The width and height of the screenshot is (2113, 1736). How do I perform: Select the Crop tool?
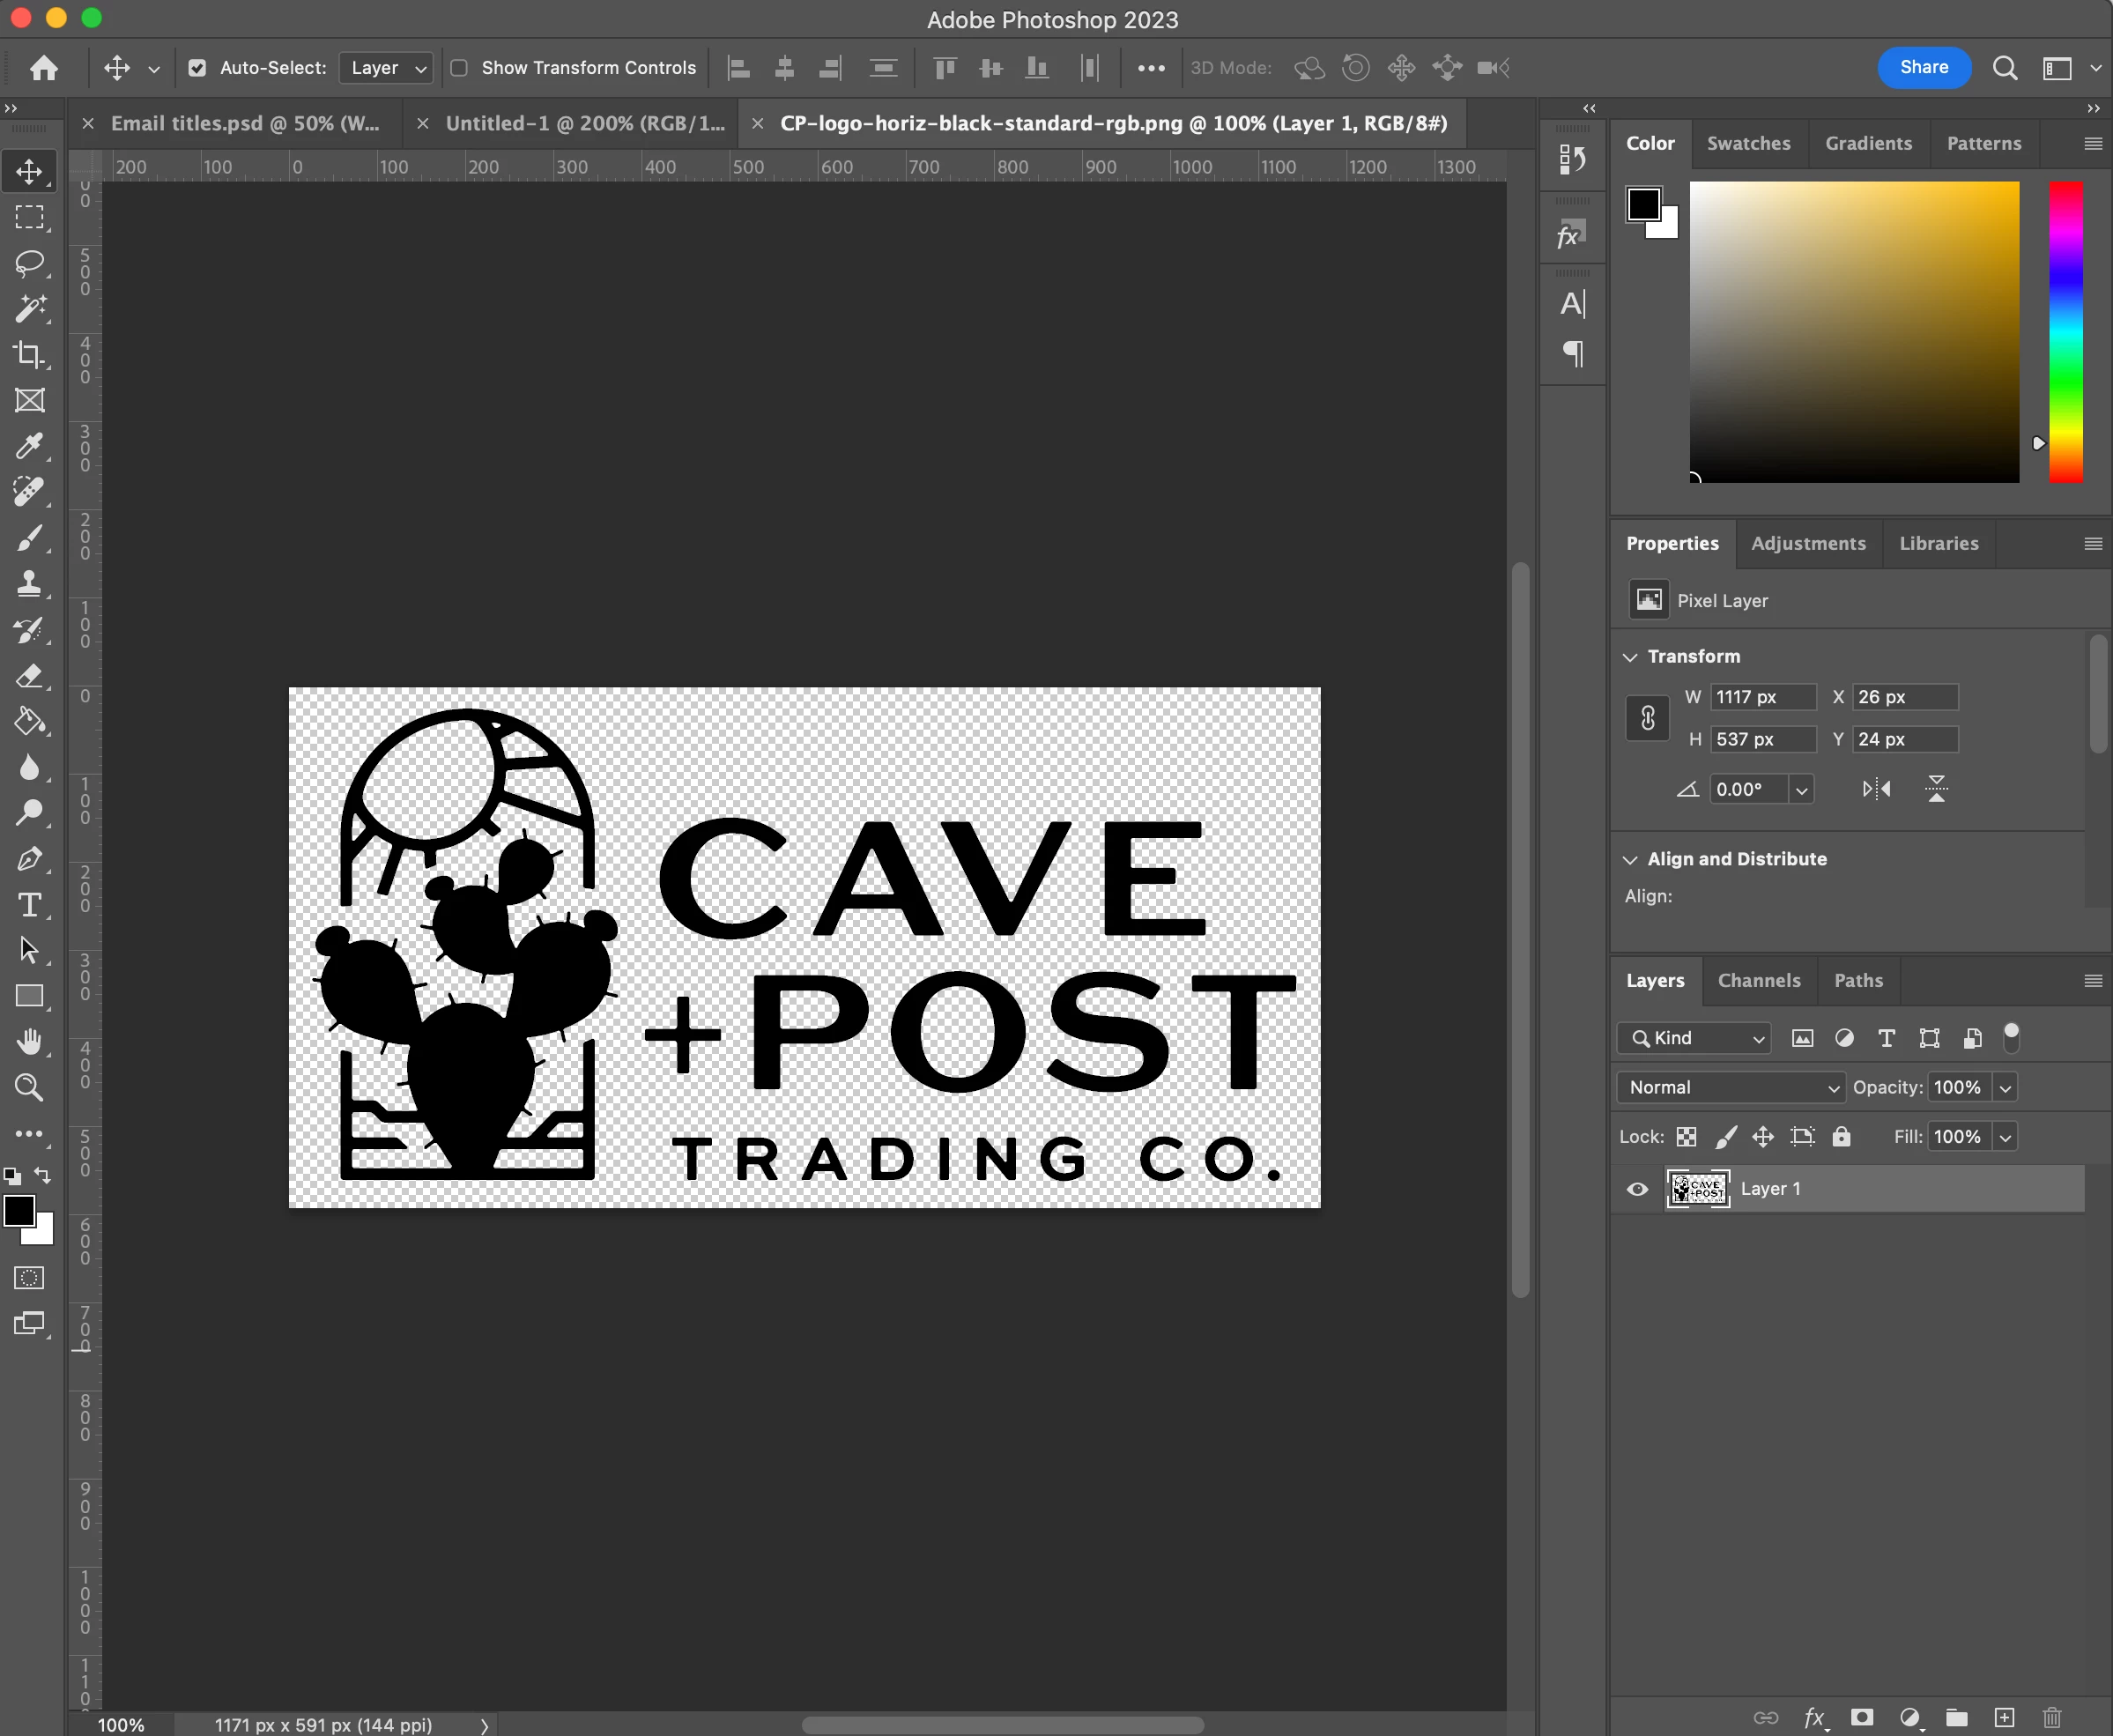click(29, 355)
